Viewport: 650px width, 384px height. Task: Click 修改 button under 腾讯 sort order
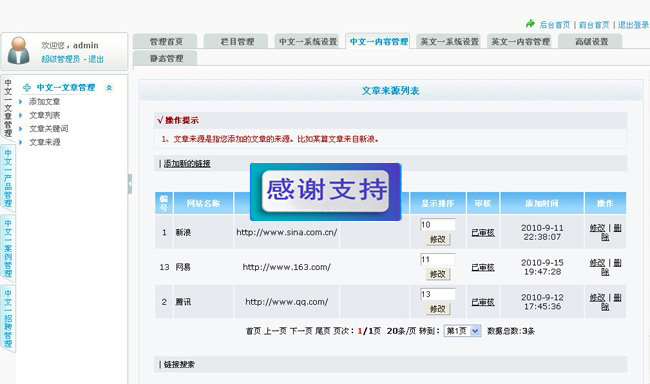click(x=438, y=309)
